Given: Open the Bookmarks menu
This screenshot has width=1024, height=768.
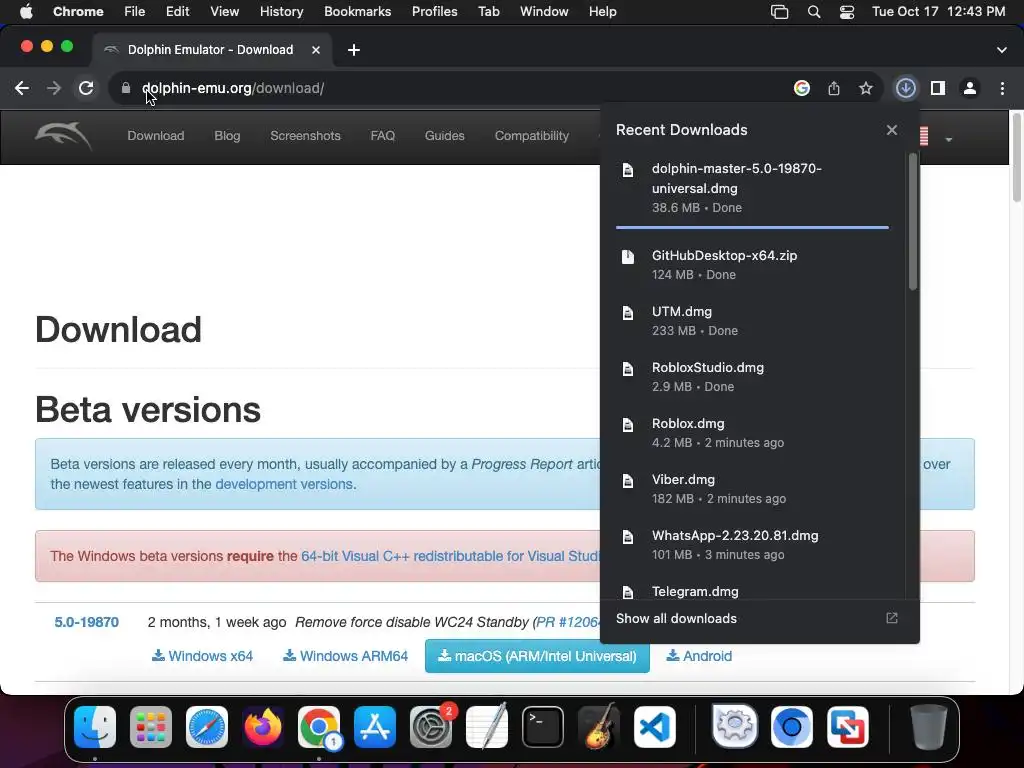Looking at the screenshot, I should pos(357,12).
